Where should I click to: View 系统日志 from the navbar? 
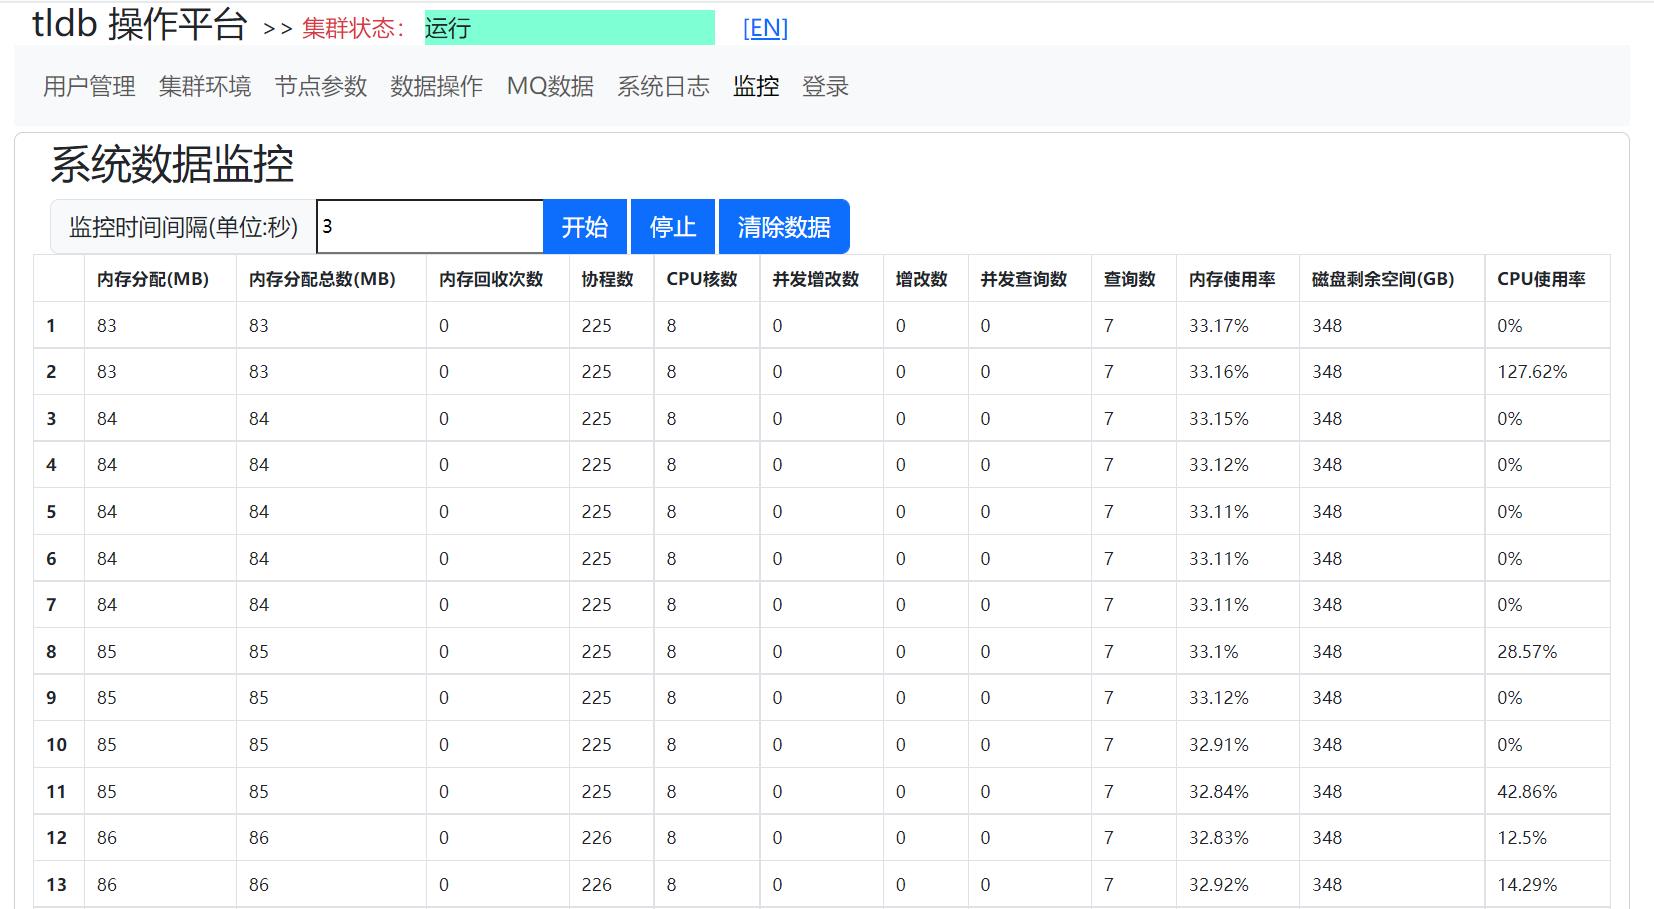pos(663,87)
